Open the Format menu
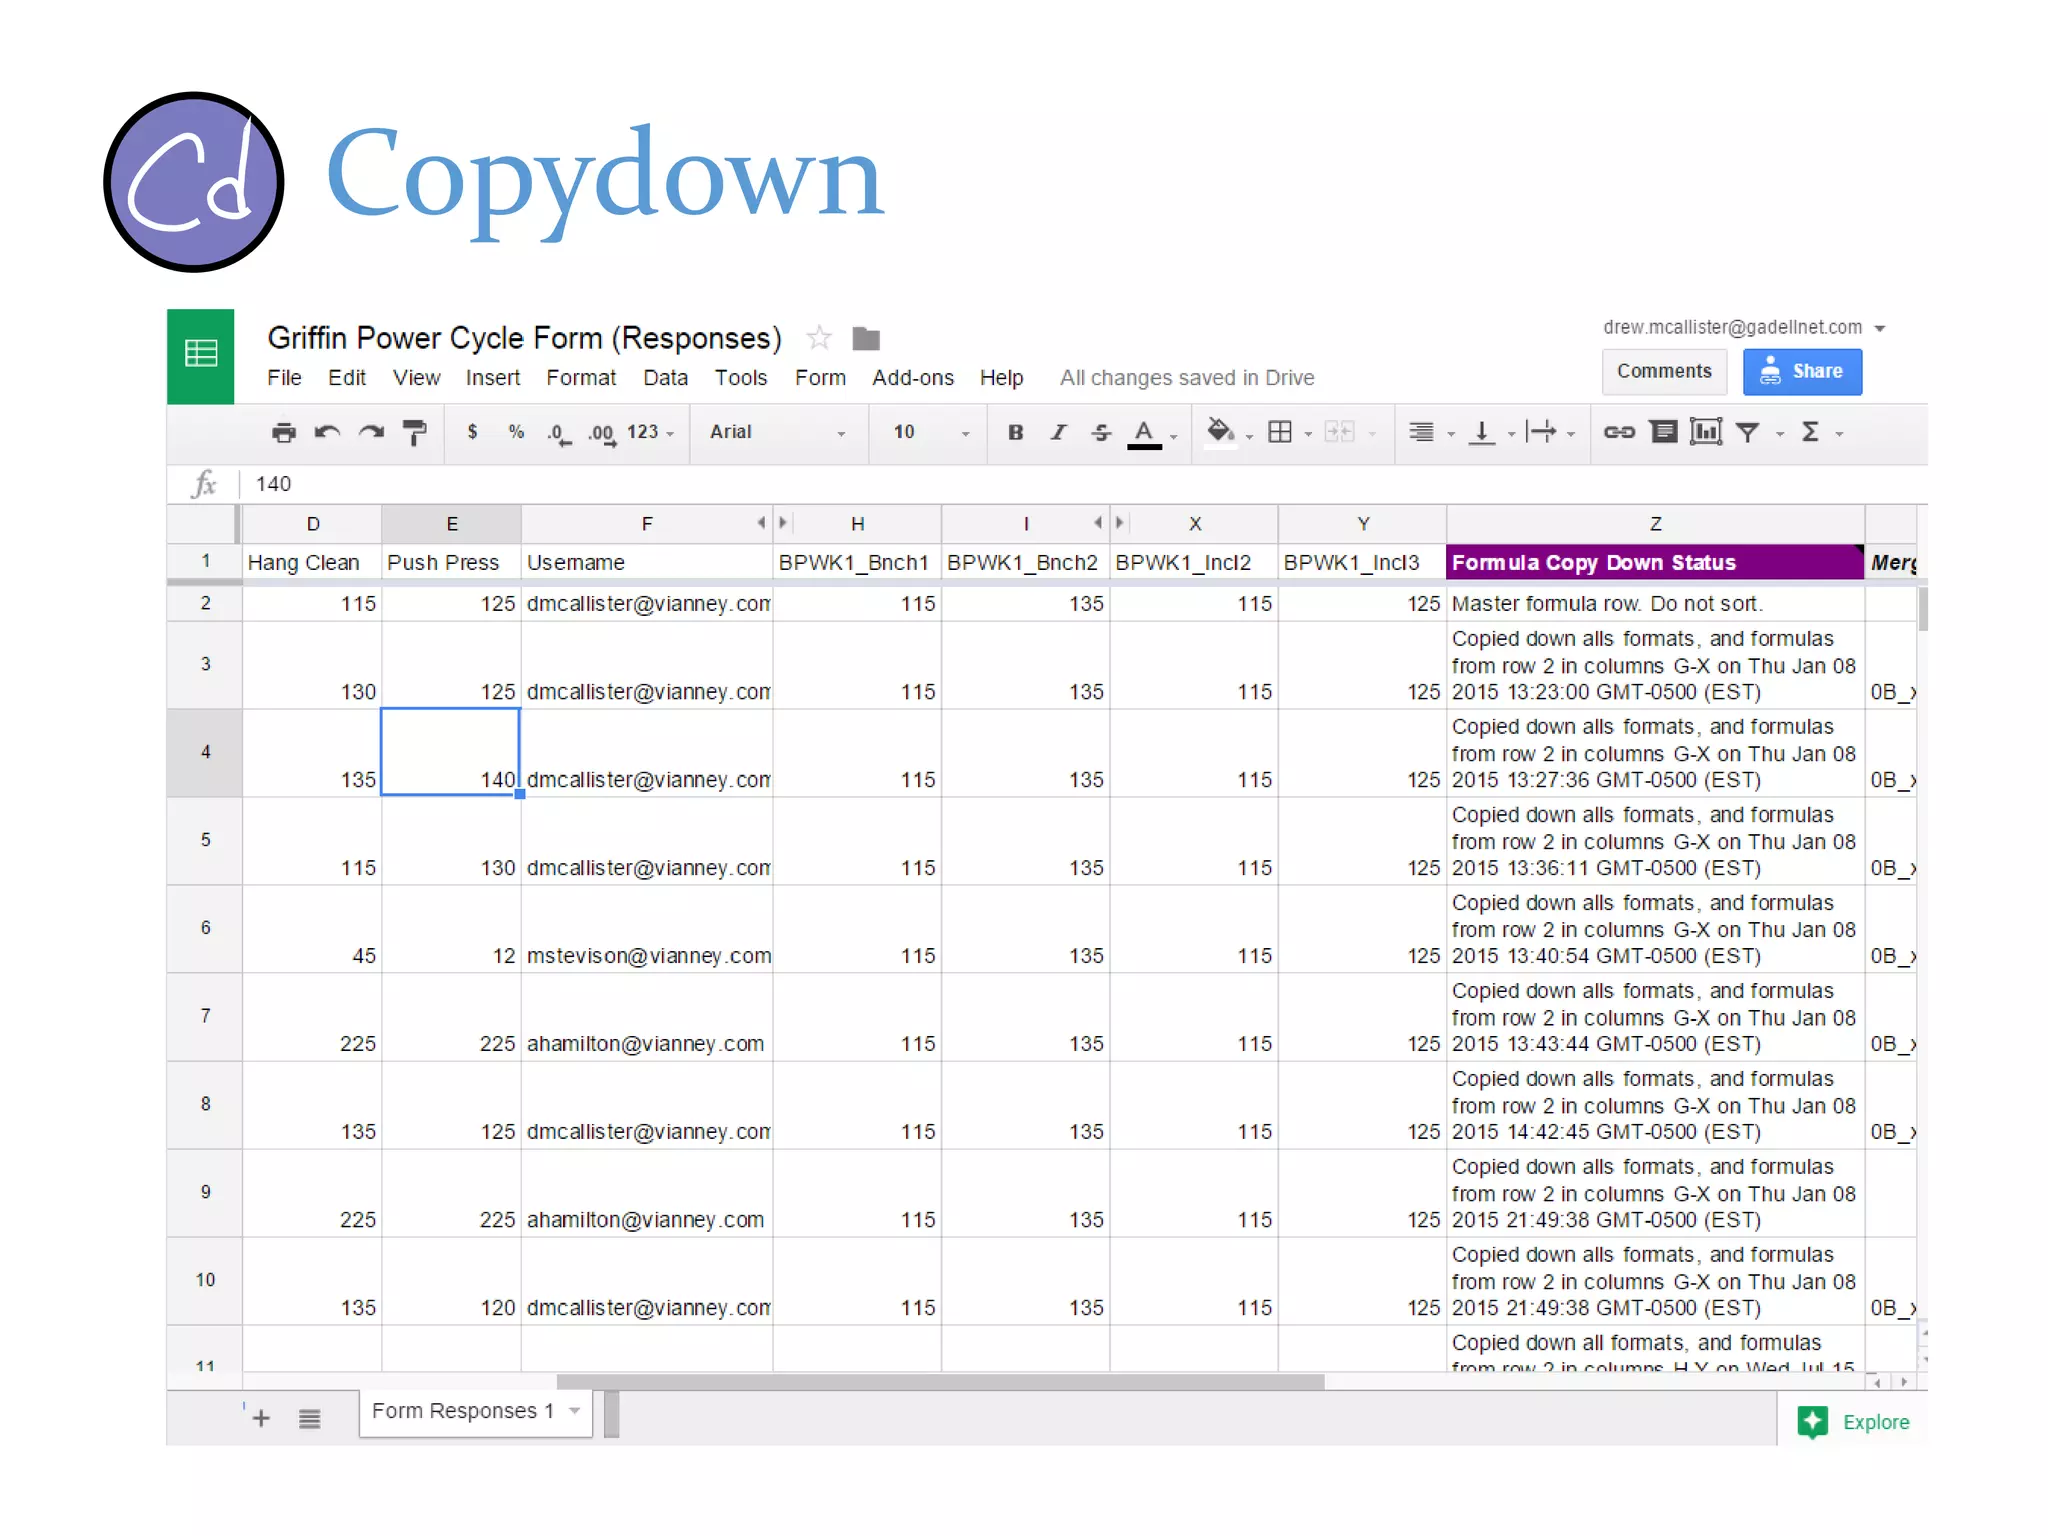 coord(581,378)
